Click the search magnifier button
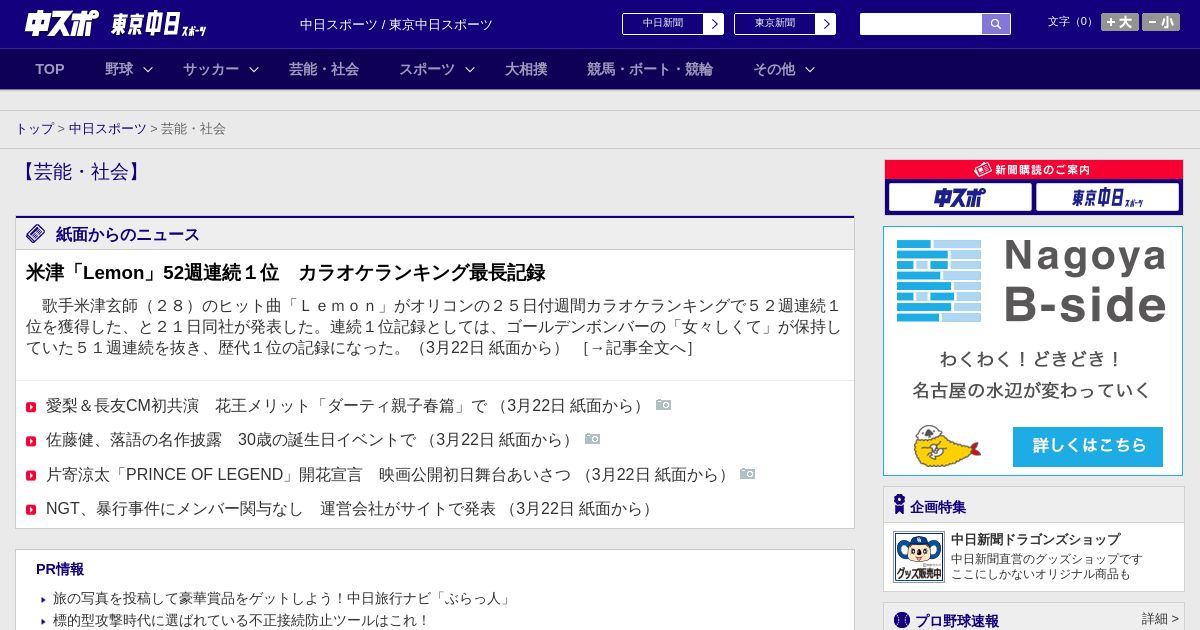 [x=996, y=24]
